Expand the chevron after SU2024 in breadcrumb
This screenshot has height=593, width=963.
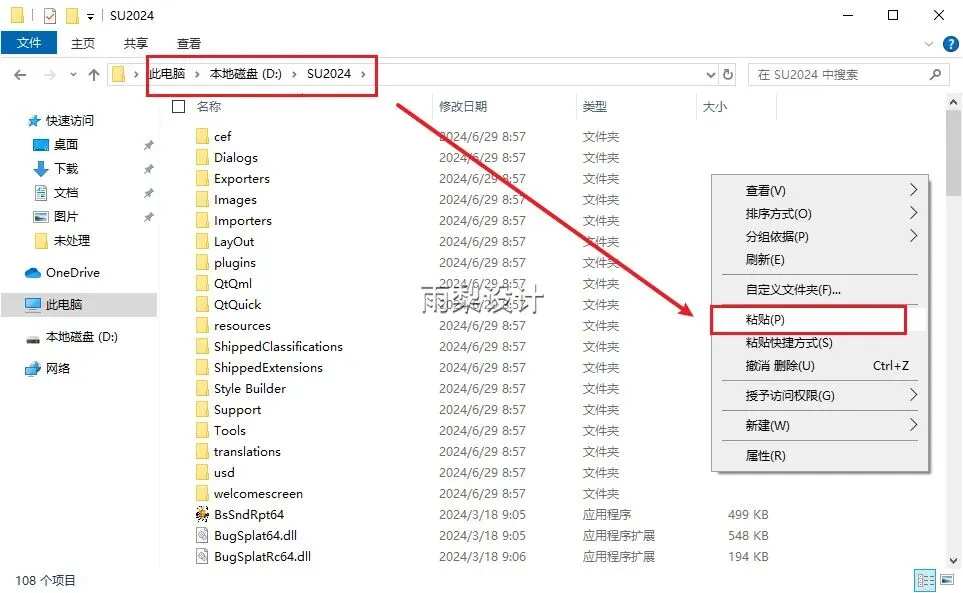363,74
